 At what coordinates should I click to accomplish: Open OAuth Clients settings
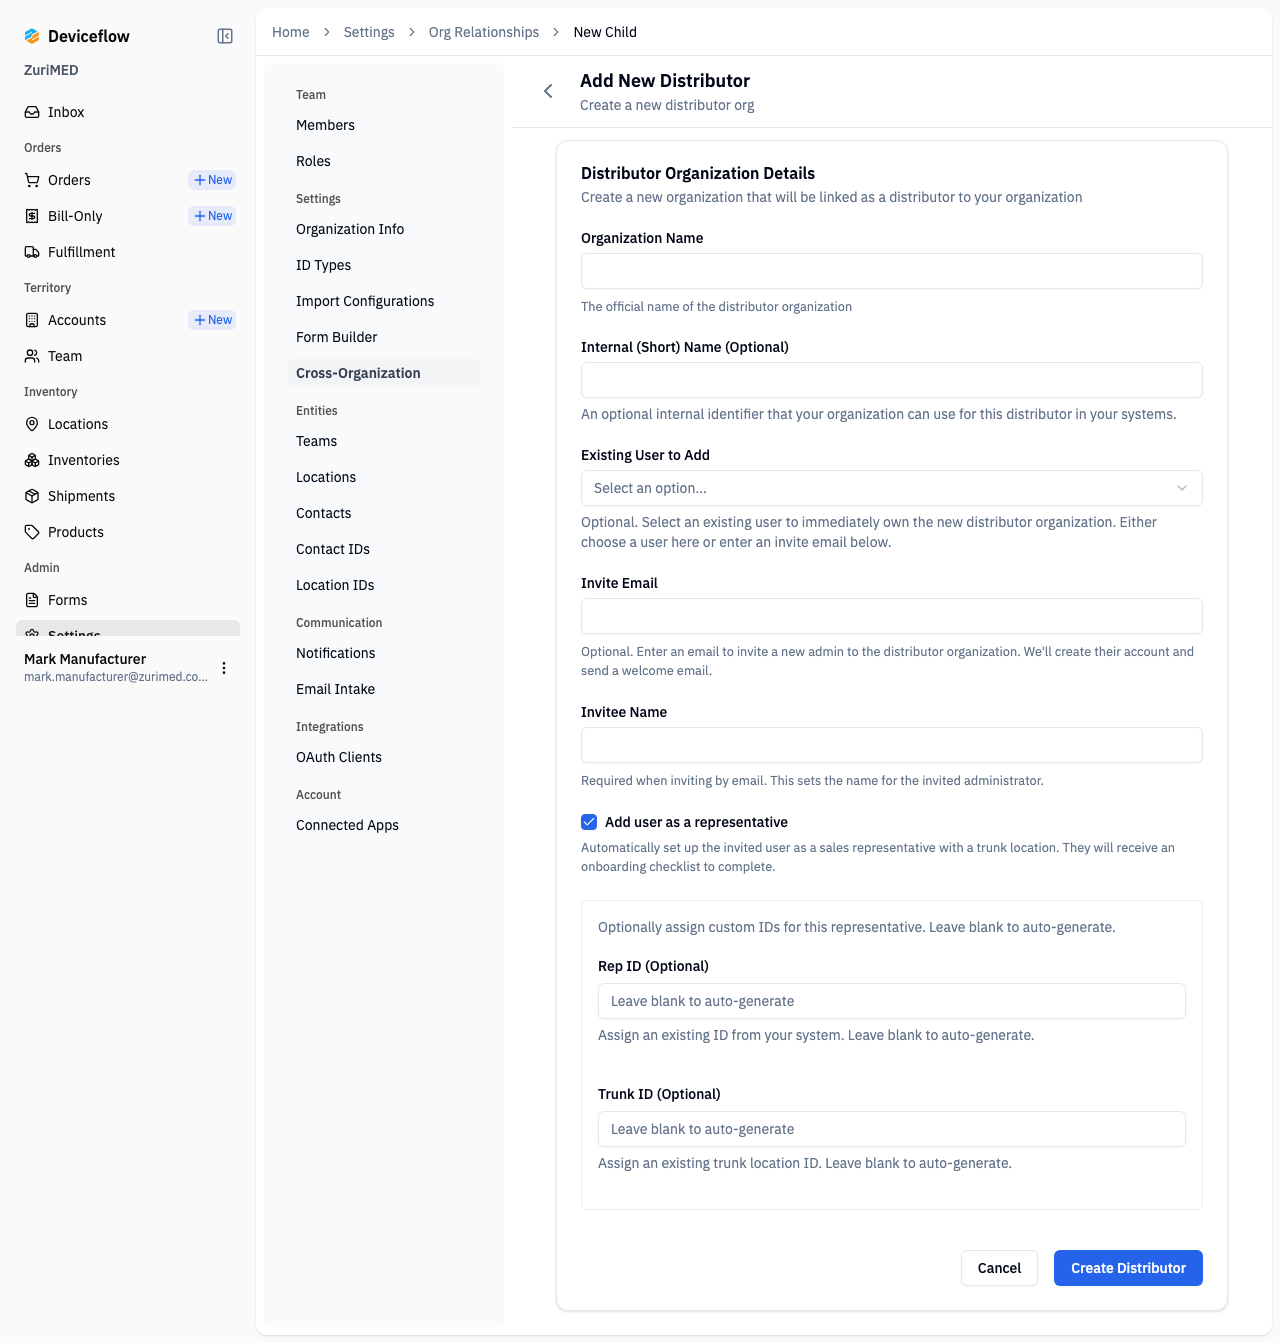click(384, 757)
